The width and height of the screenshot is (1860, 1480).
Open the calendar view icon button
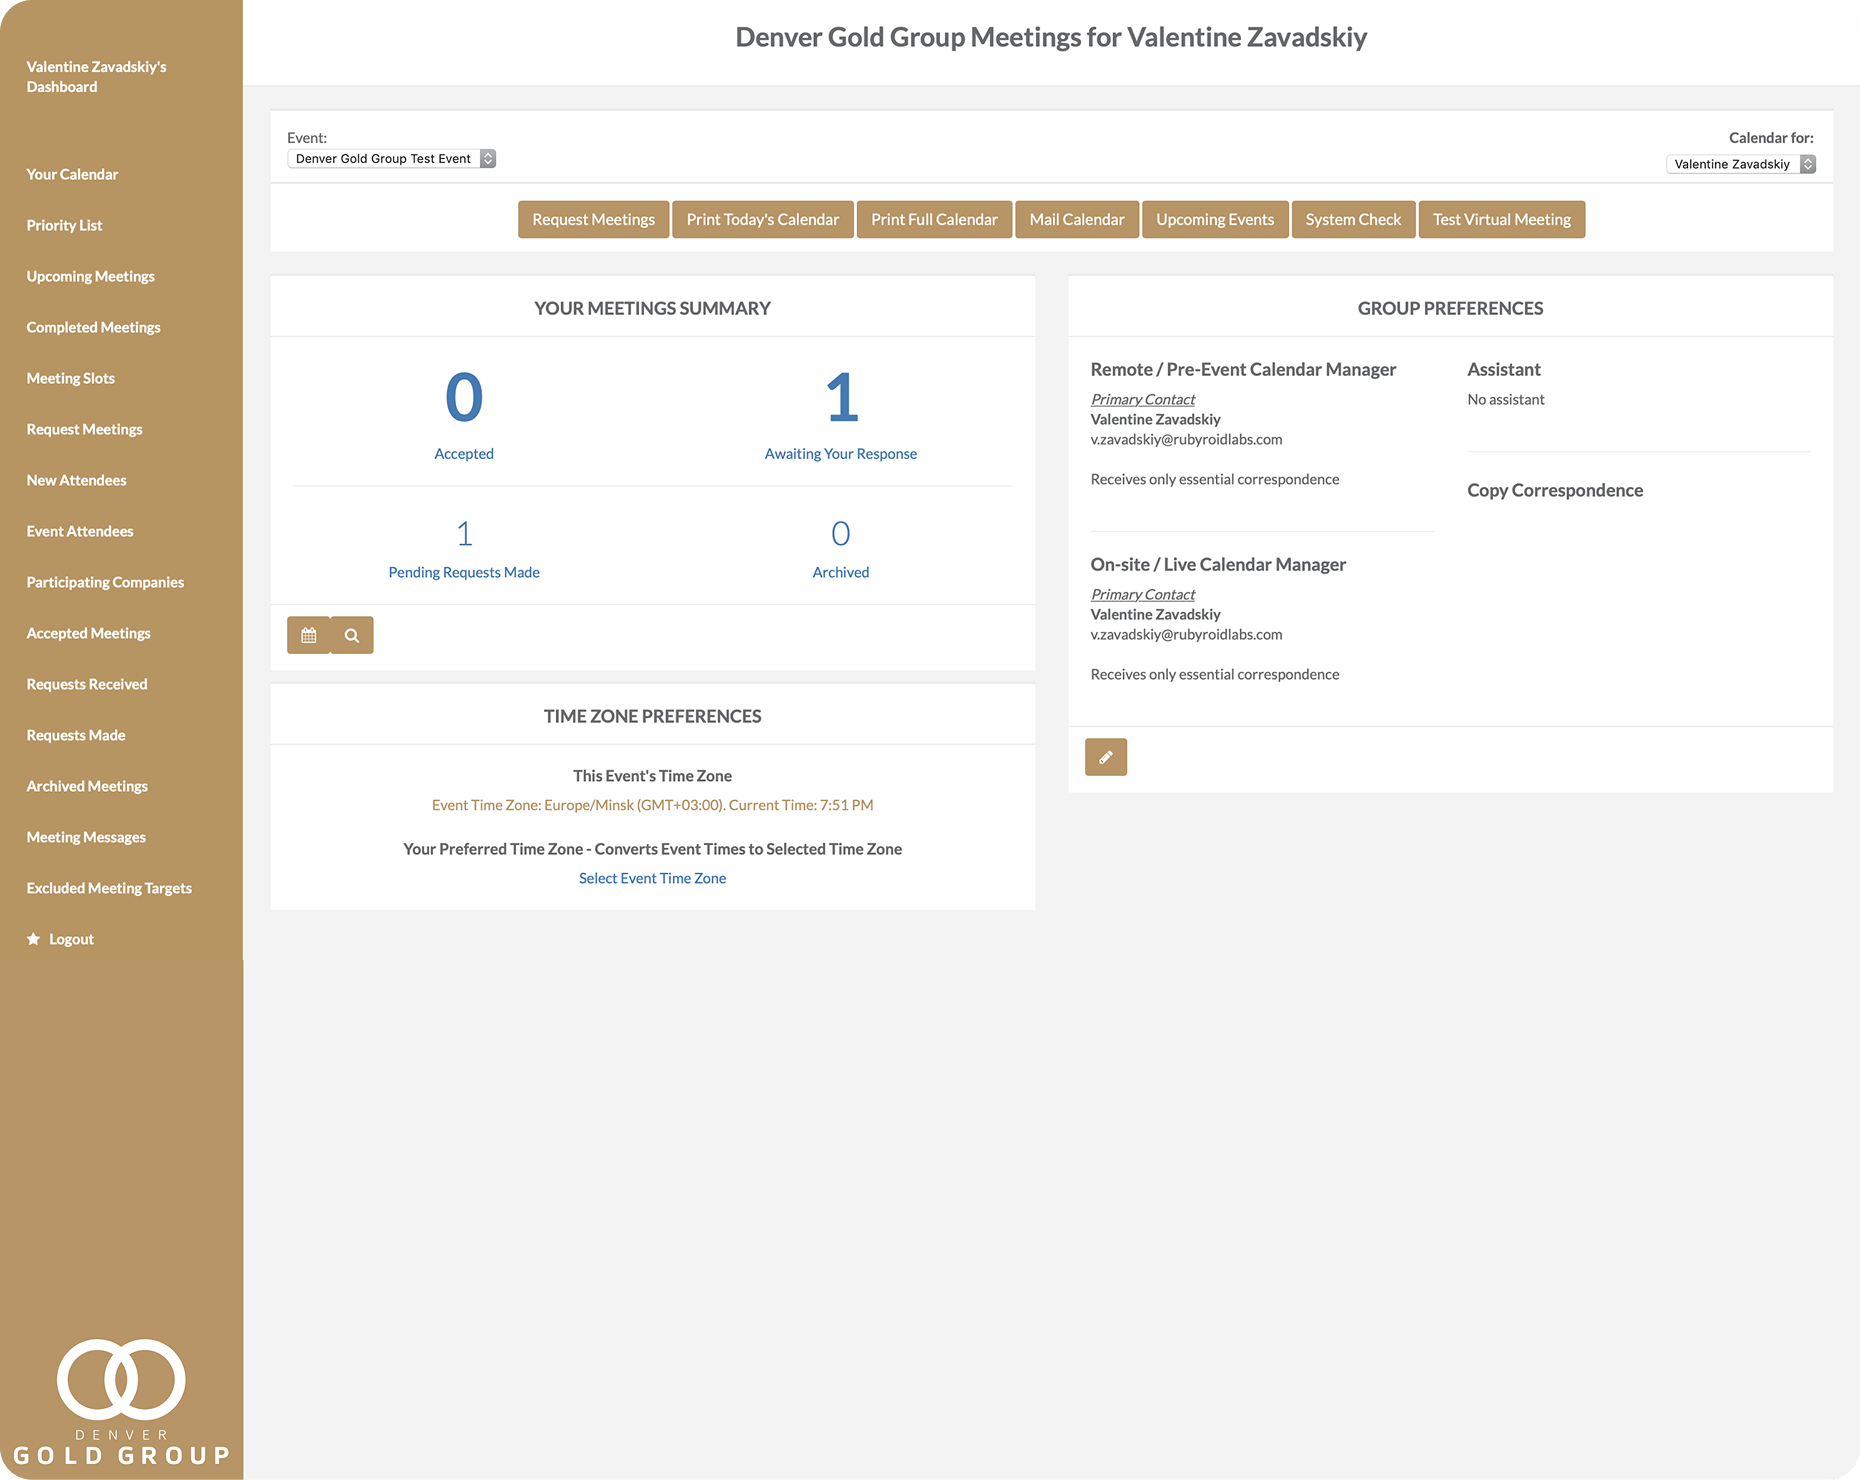(x=309, y=635)
